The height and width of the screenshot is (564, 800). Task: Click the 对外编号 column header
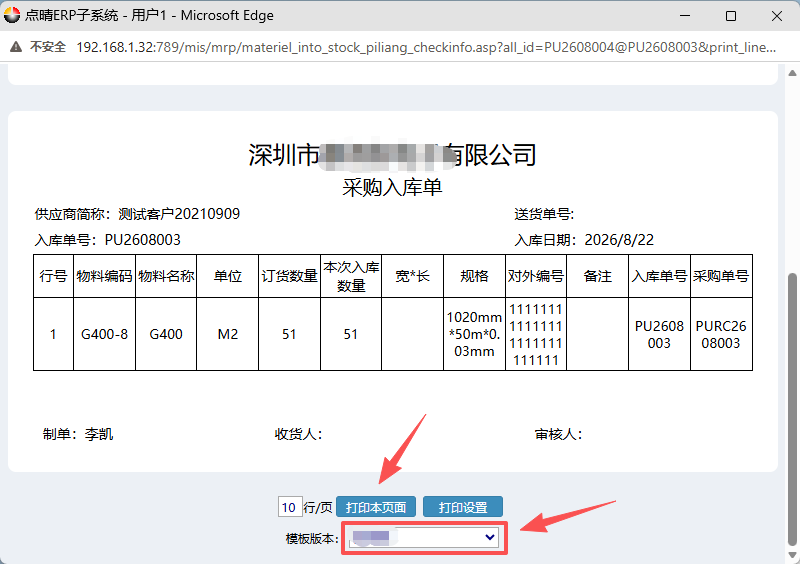(536, 276)
